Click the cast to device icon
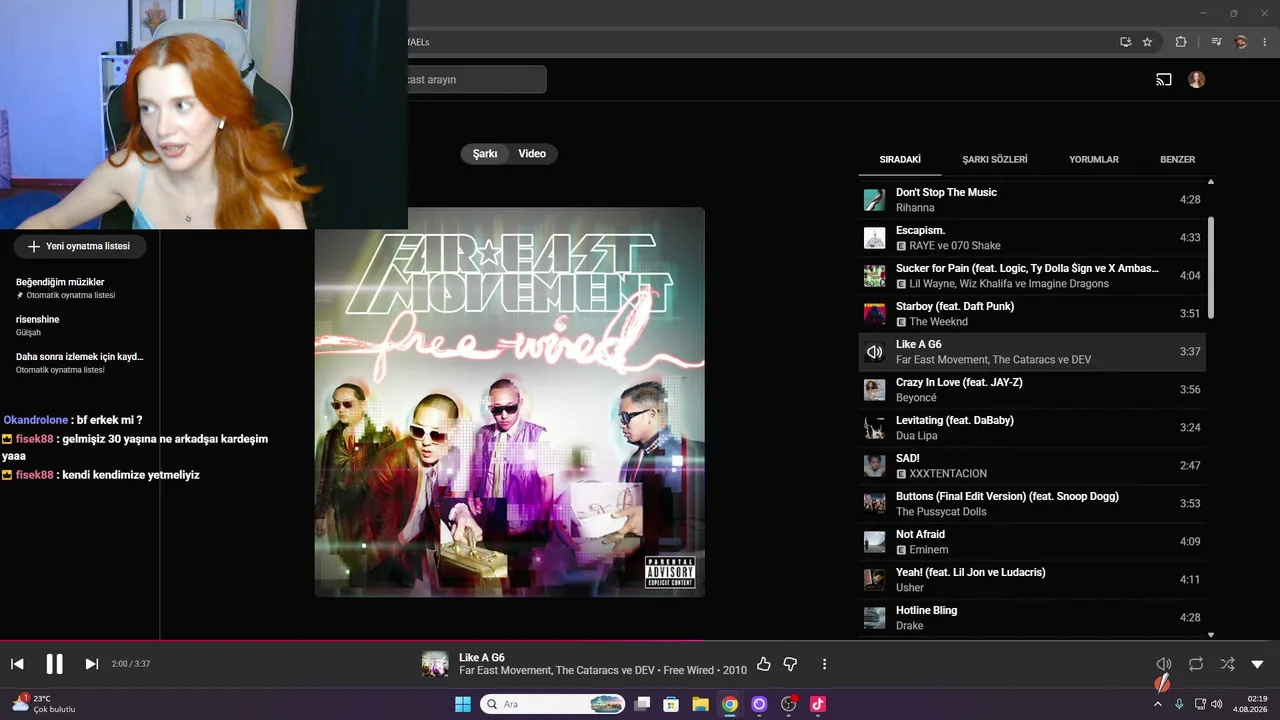The width and height of the screenshot is (1280, 720). (1164, 80)
